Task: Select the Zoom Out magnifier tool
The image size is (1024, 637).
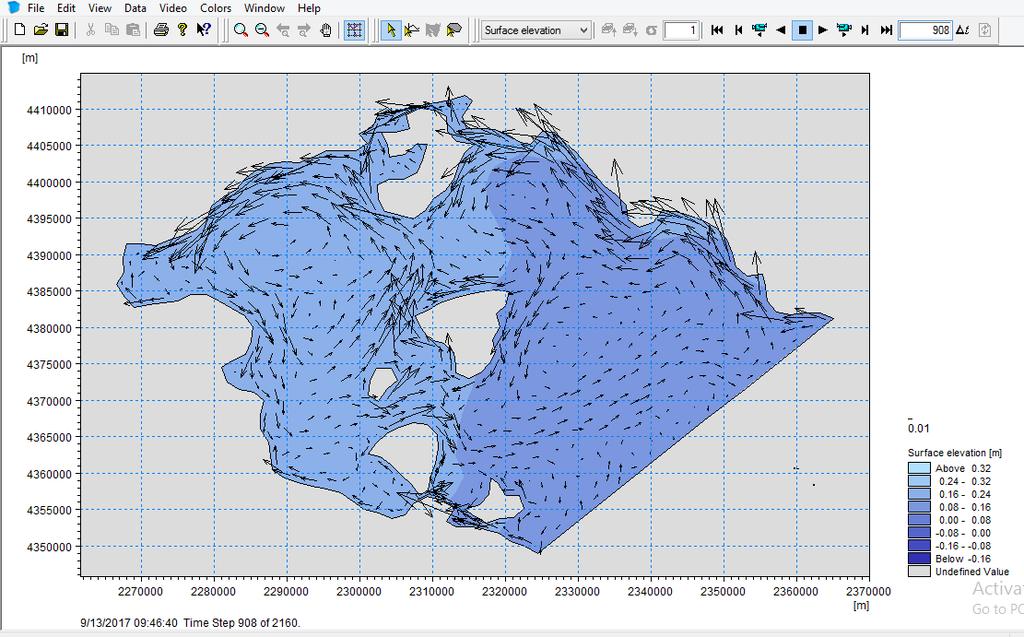Action: coord(262,30)
